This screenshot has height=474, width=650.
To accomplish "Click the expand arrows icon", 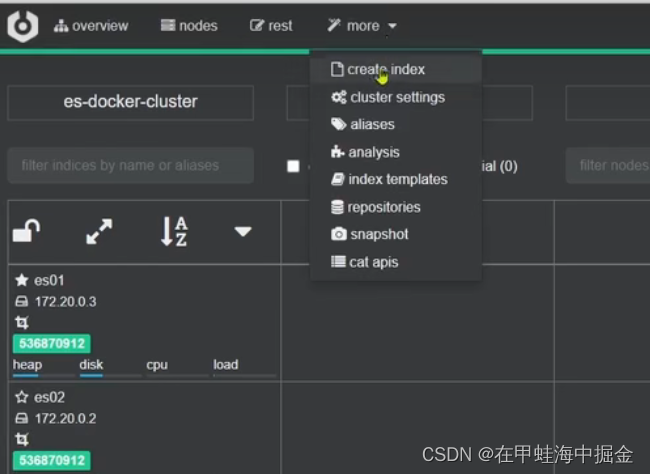I will coord(99,231).
